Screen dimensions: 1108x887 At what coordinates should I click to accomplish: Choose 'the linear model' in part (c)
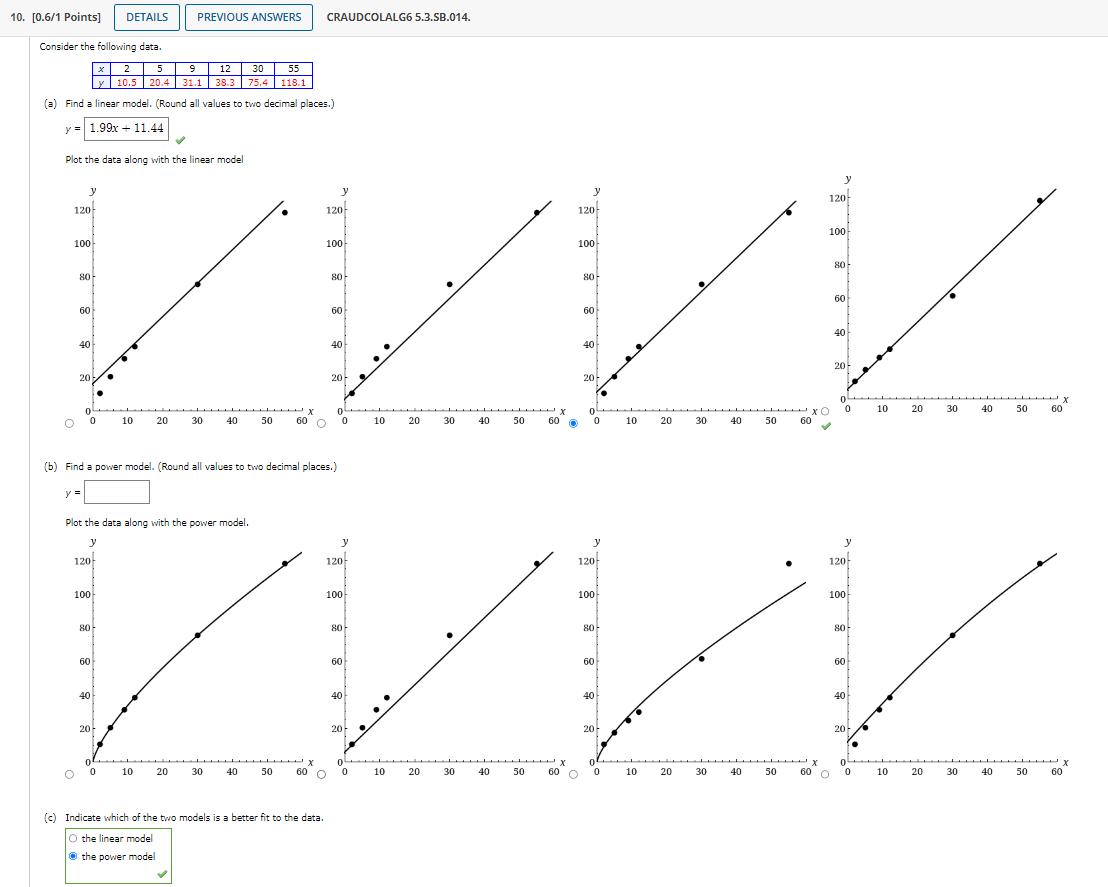tap(72, 838)
